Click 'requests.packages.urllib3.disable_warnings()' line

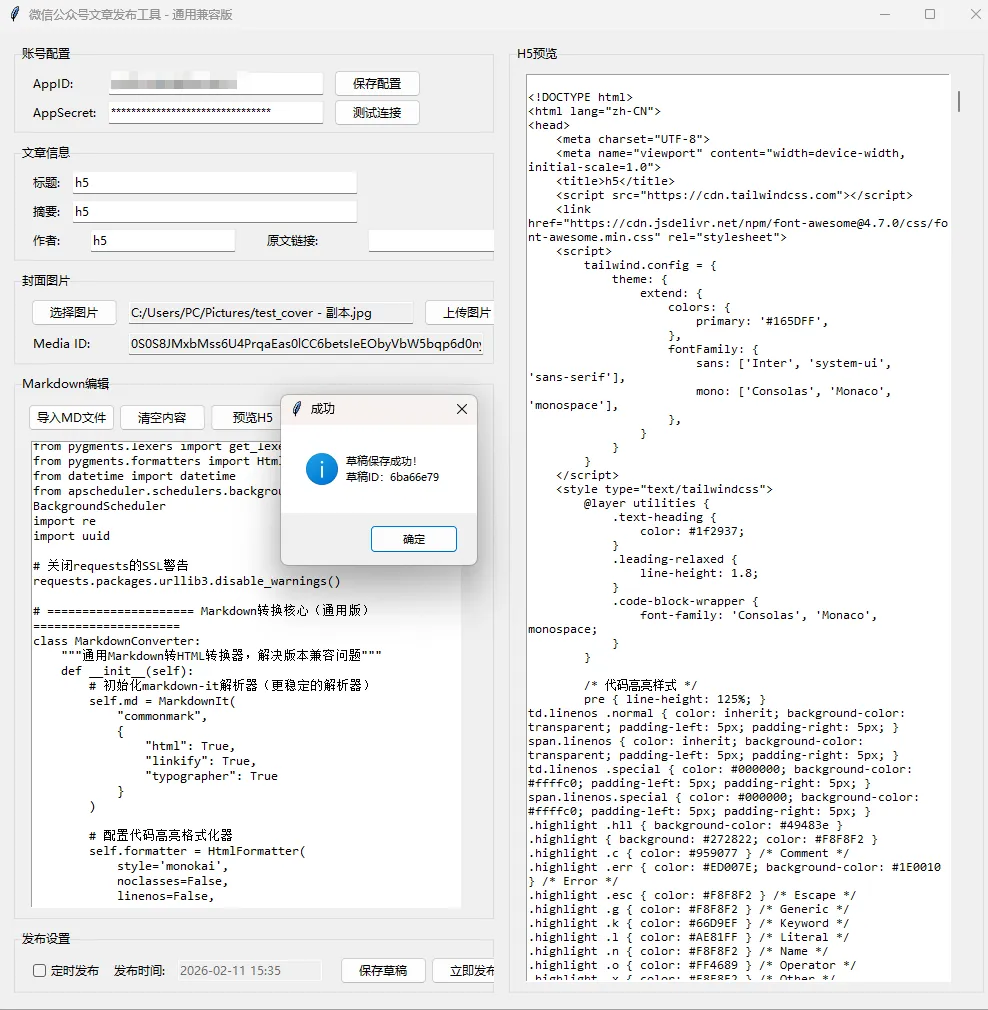click(187, 581)
